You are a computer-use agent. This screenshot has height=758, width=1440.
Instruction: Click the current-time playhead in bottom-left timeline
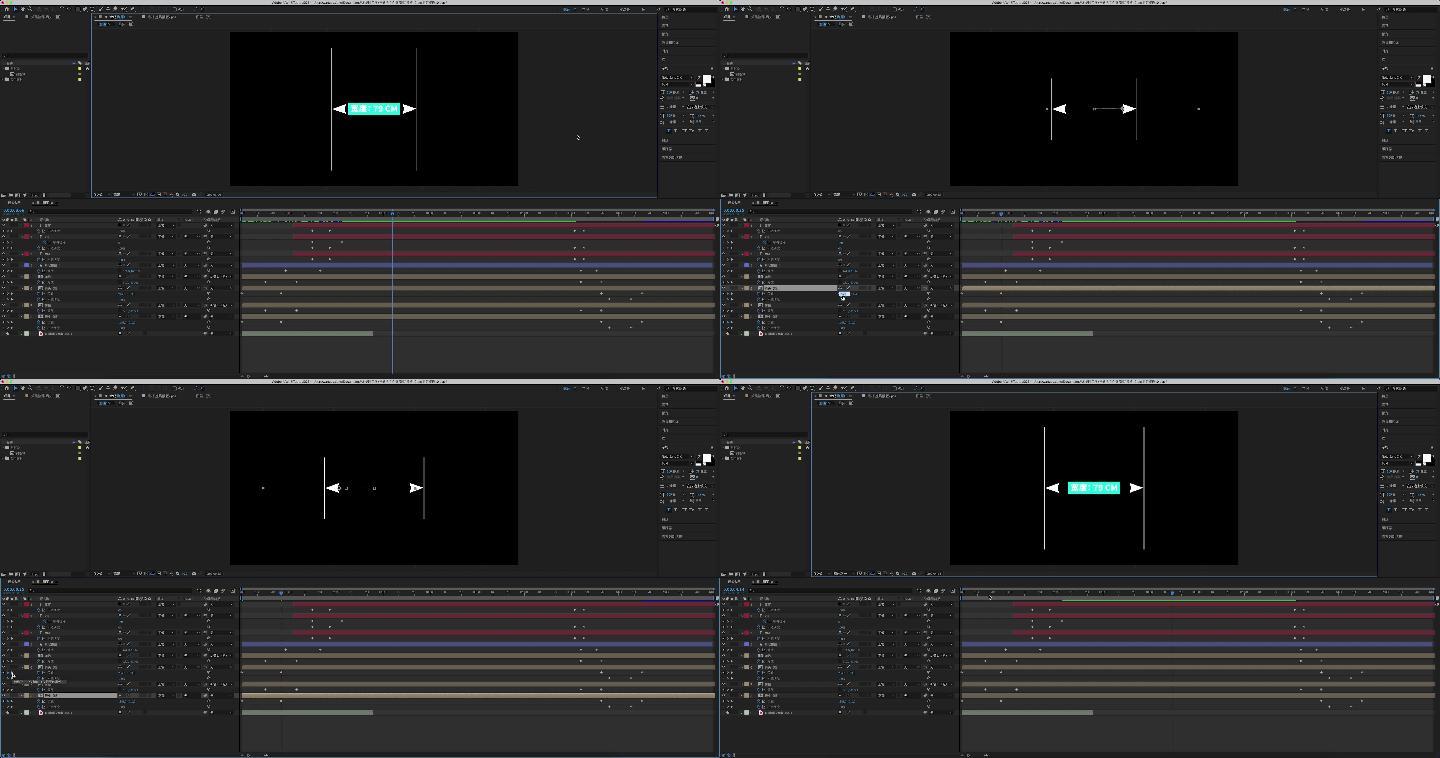(x=281, y=592)
